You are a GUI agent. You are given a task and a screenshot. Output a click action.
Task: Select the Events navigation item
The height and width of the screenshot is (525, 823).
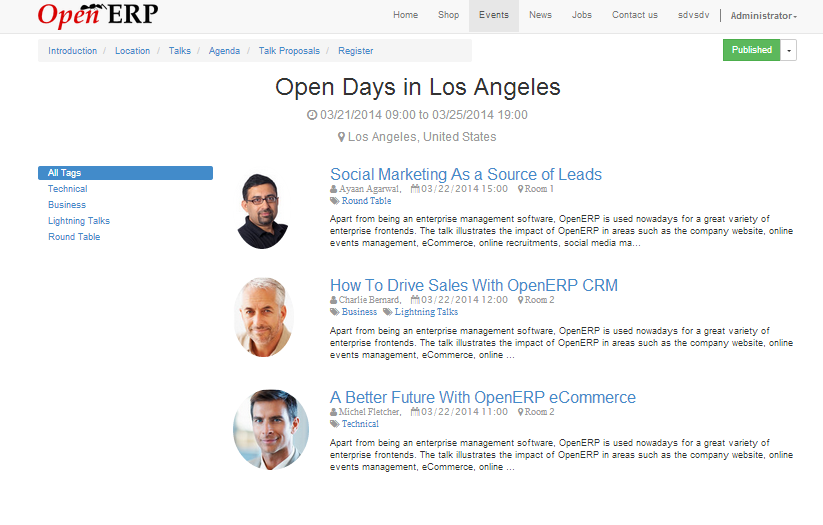coord(494,15)
